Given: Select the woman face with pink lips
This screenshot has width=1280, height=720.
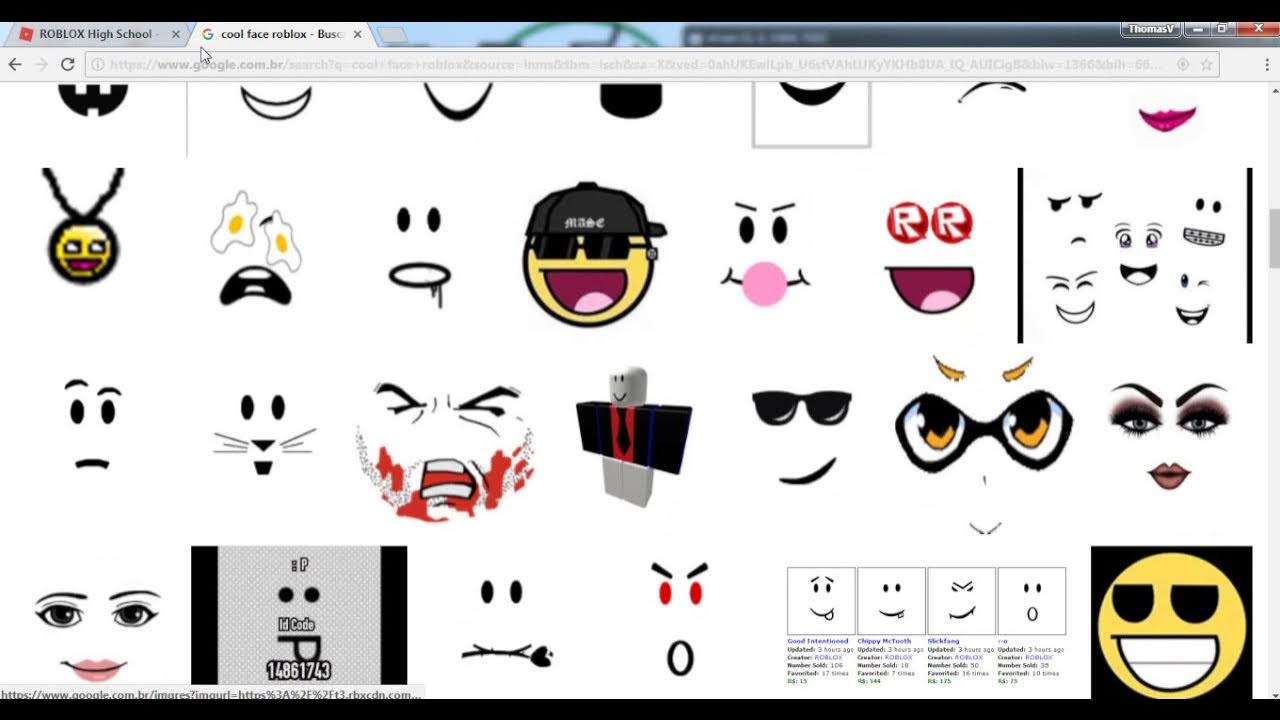Looking at the screenshot, I should point(97,636).
